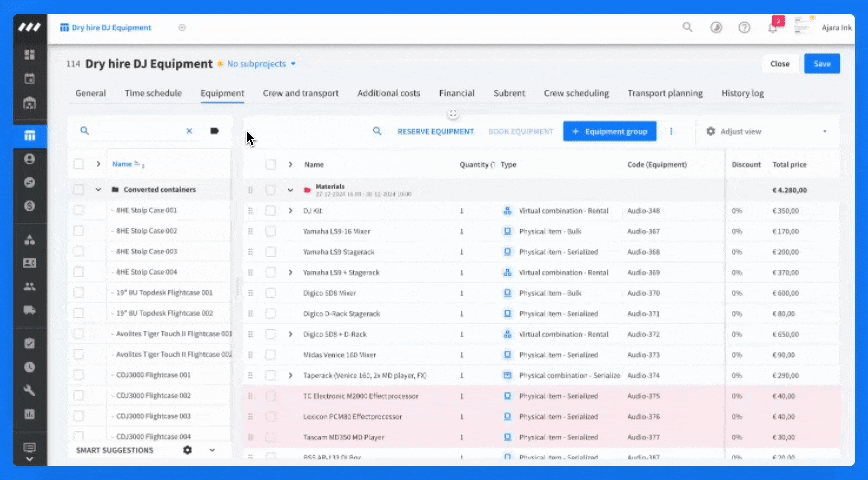Open the Subrent tab
Image resolution: width=868 pixels, height=480 pixels.
tap(509, 93)
